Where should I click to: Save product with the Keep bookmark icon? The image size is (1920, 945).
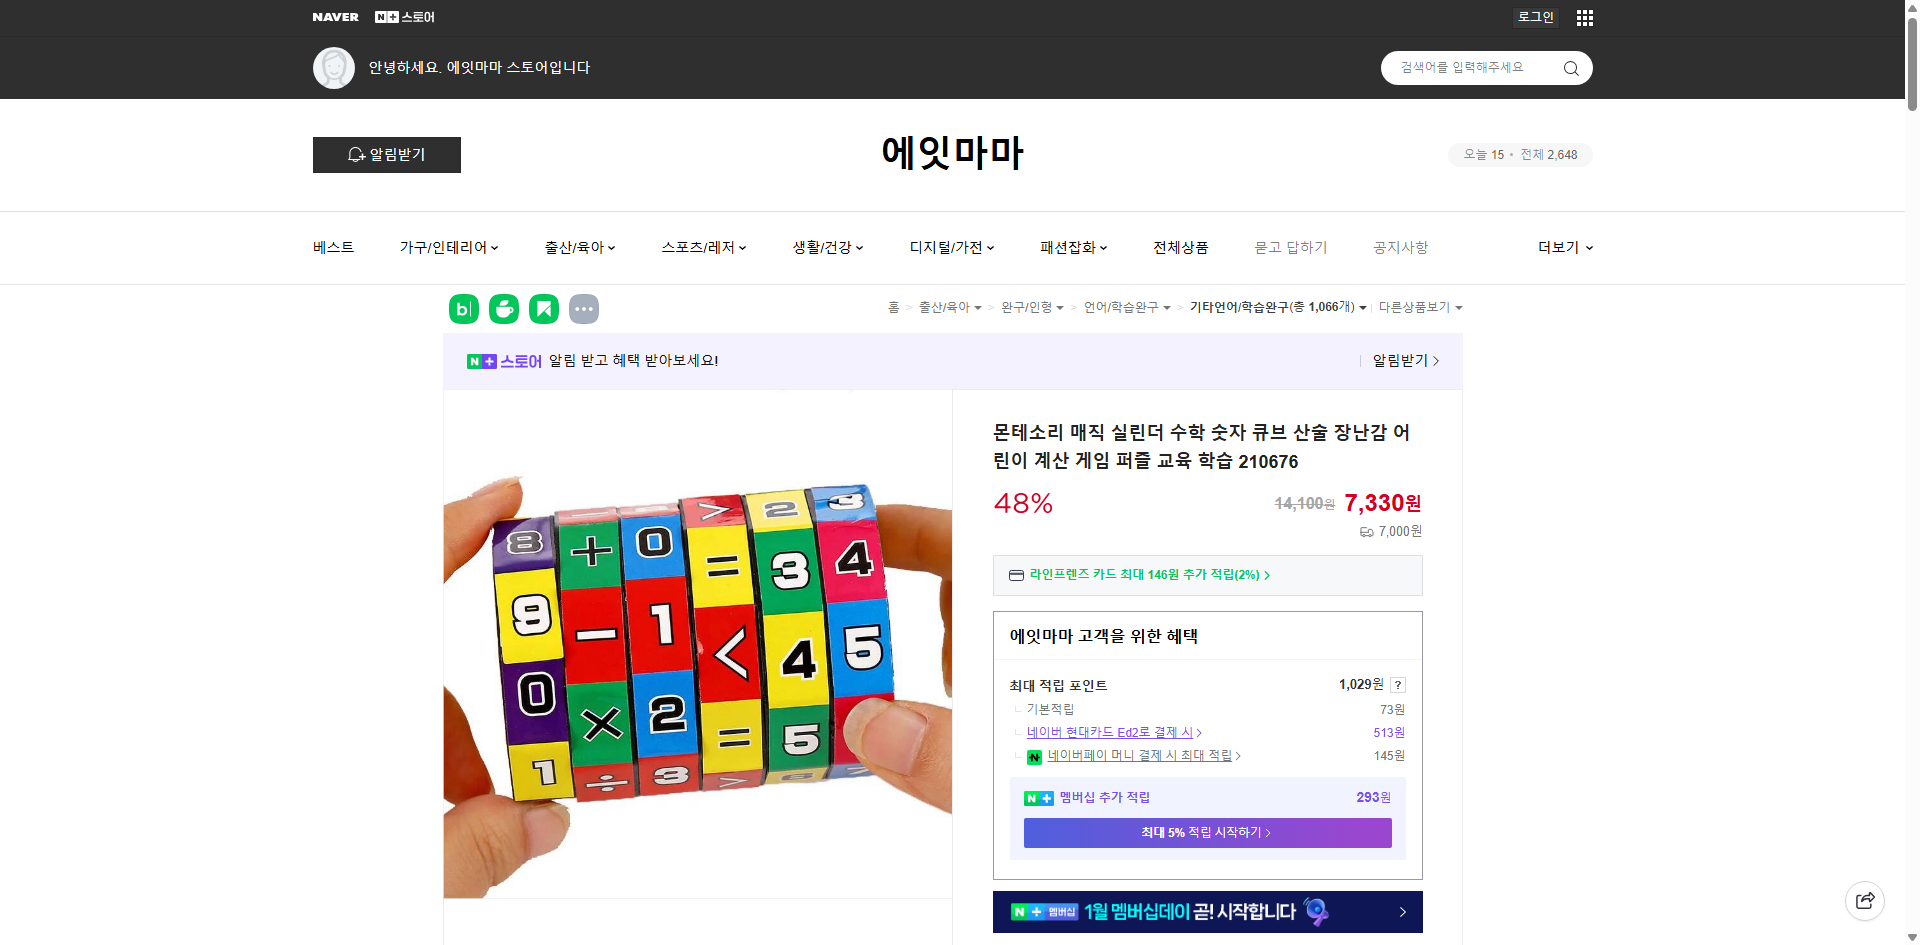tap(543, 309)
